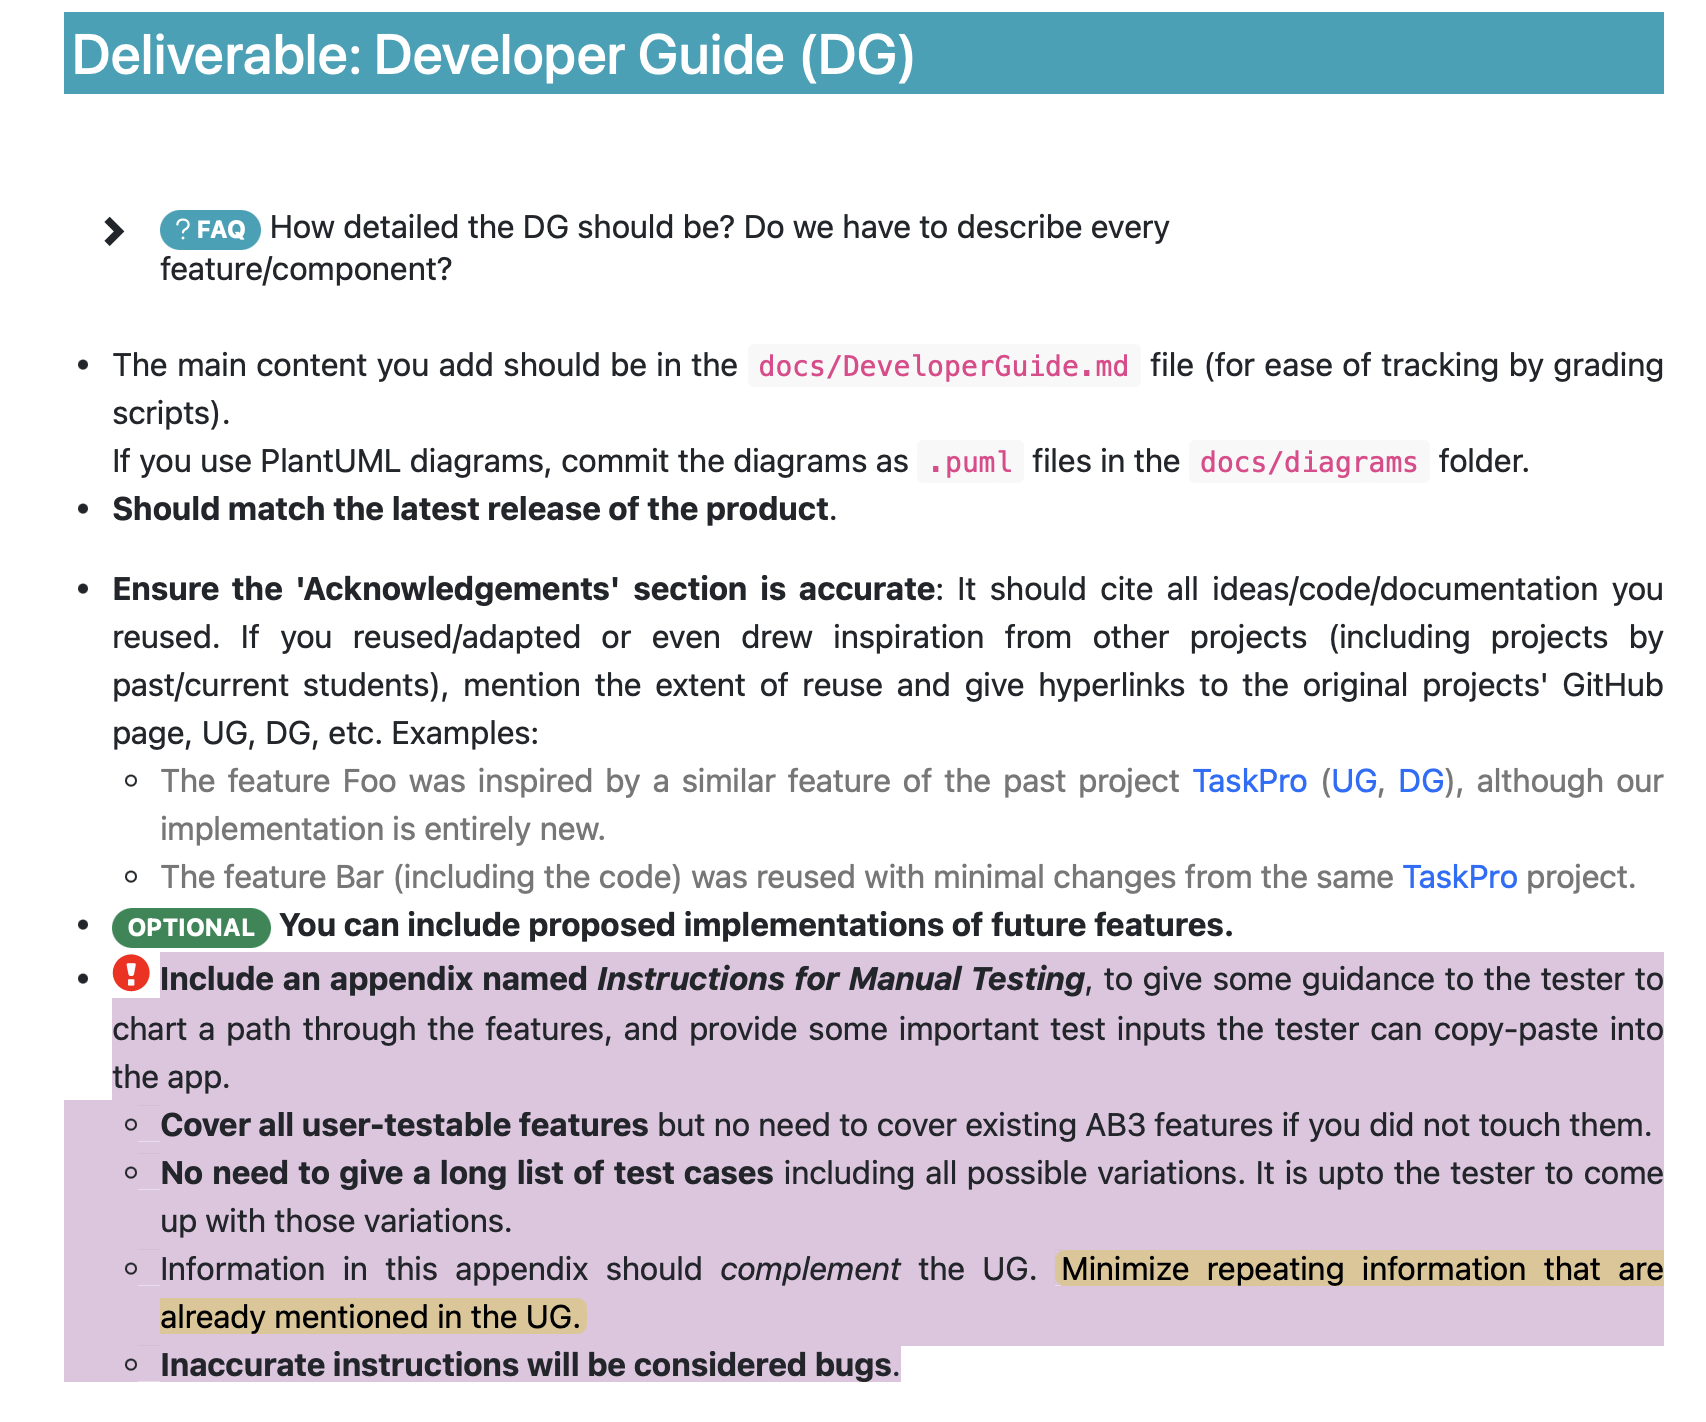Click the .puml code text
Viewport: 1706px width, 1422px height.
(970, 462)
